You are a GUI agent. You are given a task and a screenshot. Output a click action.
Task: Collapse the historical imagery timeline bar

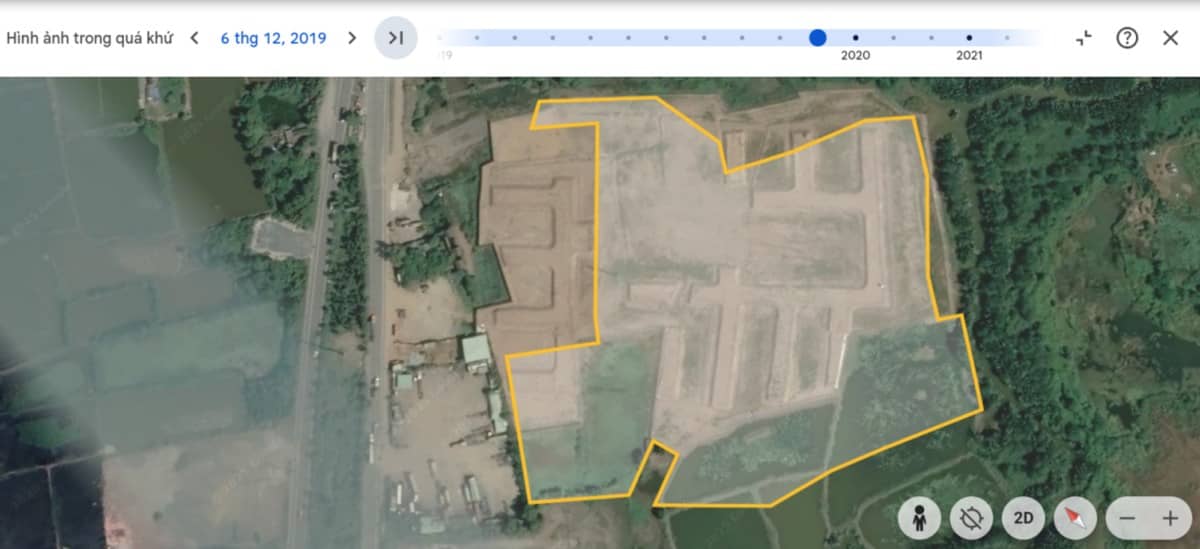click(1084, 38)
